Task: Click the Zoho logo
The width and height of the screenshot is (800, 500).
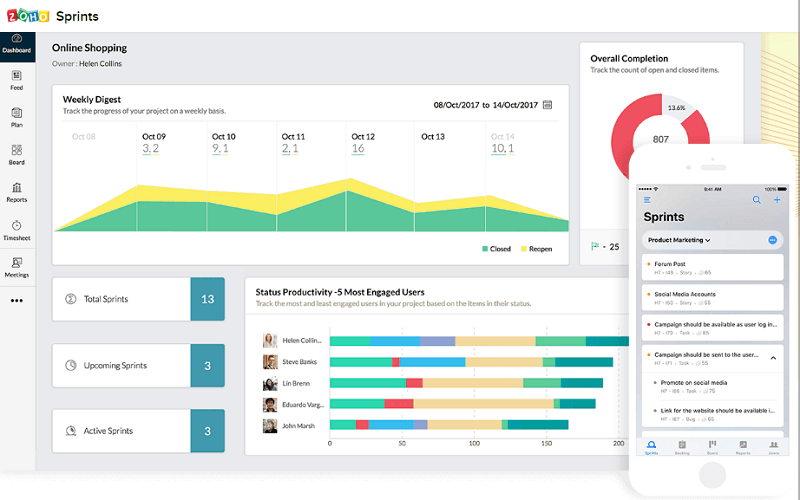Action: tap(28, 16)
